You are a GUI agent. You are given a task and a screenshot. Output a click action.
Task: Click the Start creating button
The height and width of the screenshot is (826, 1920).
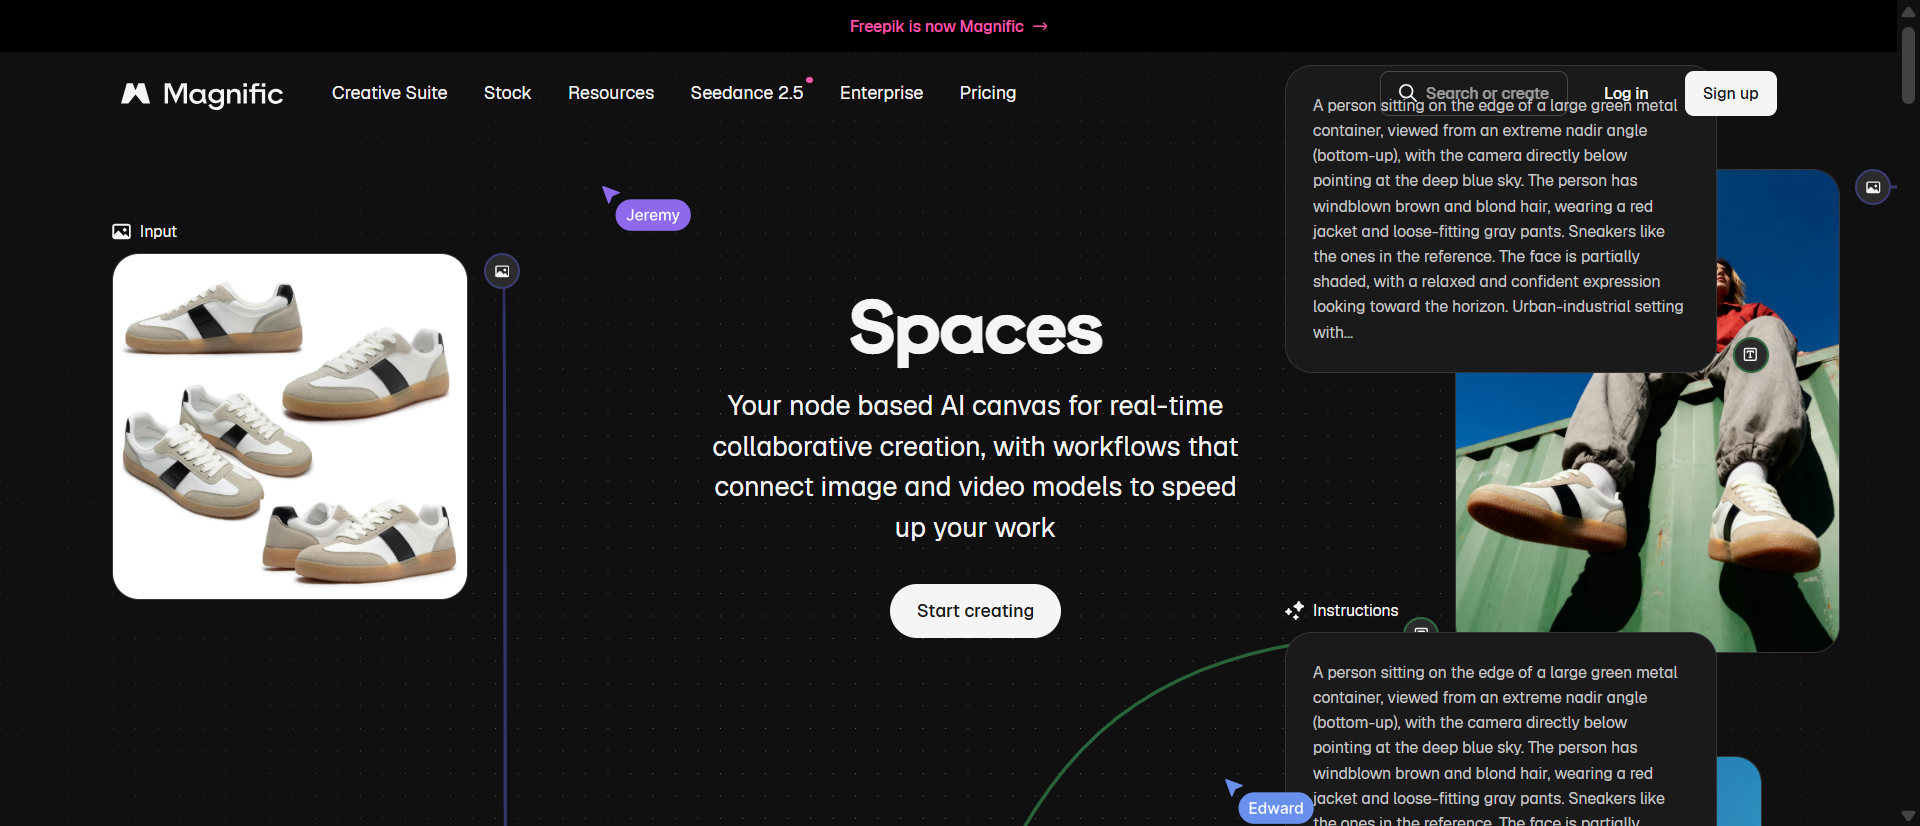coord(975,611)
